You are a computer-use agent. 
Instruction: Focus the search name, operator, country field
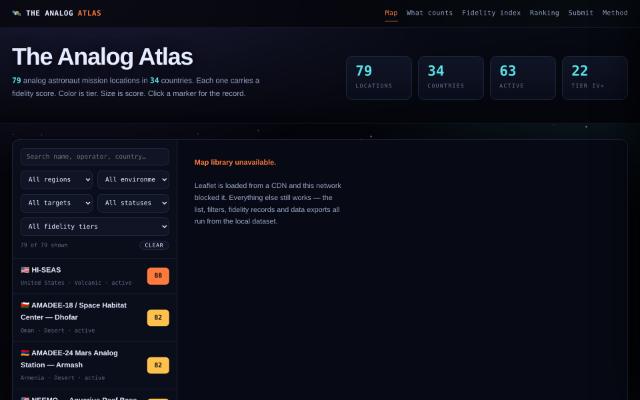tap(95, 157)
